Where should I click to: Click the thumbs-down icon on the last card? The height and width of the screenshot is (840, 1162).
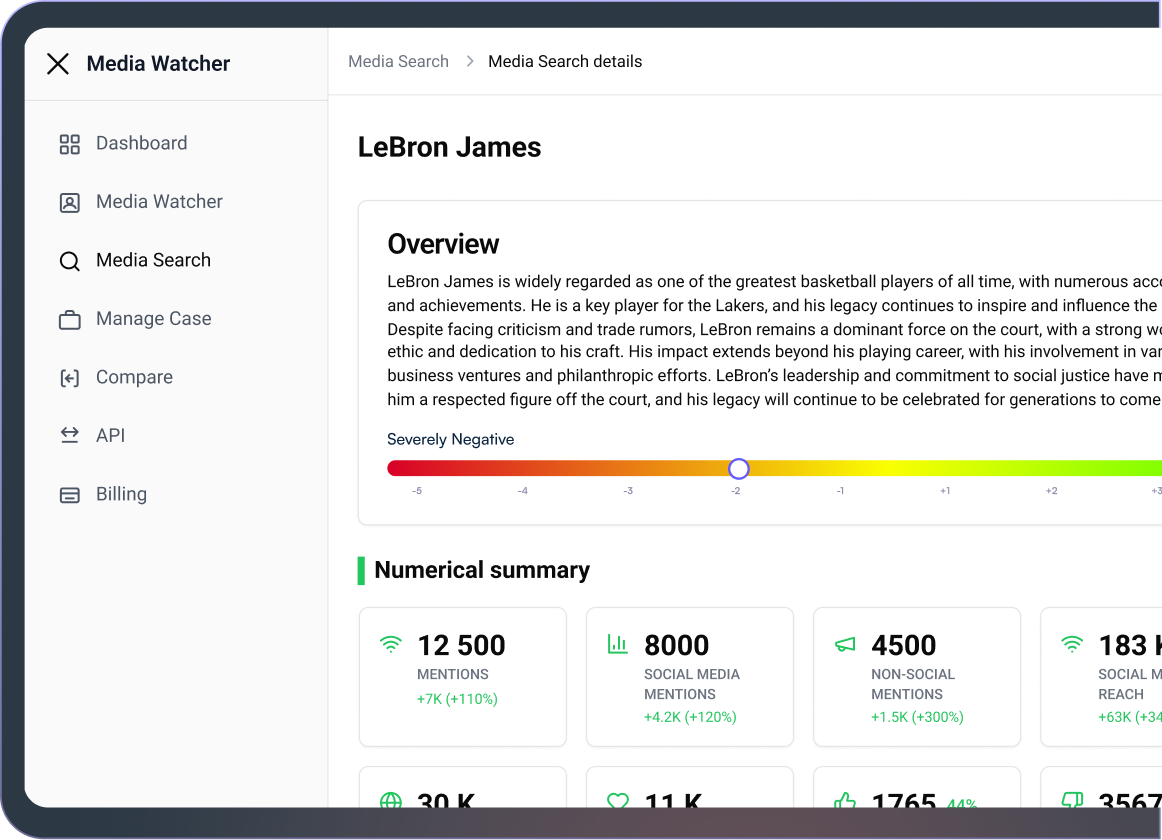point(1072,800)
